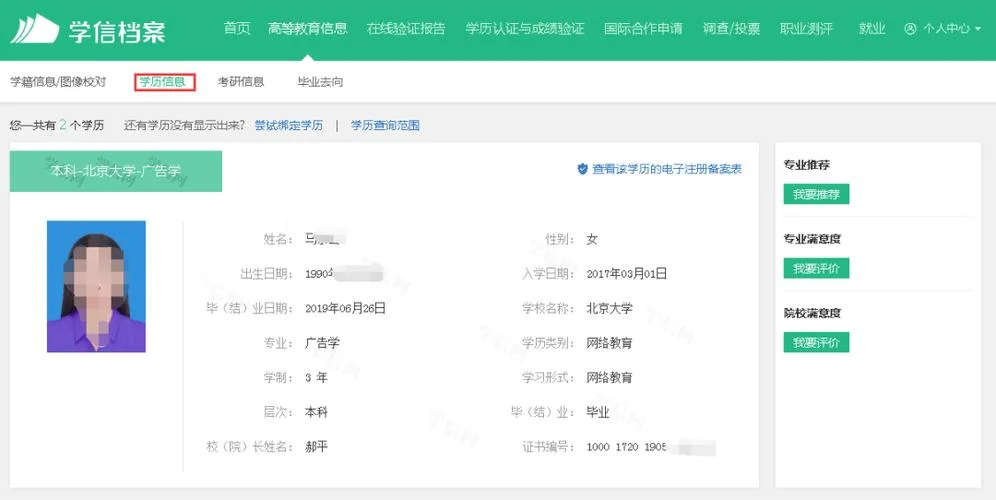Screen dimensions: 996x500
Task: Click the 学信档案 title text
Action: tap(117, 30)
